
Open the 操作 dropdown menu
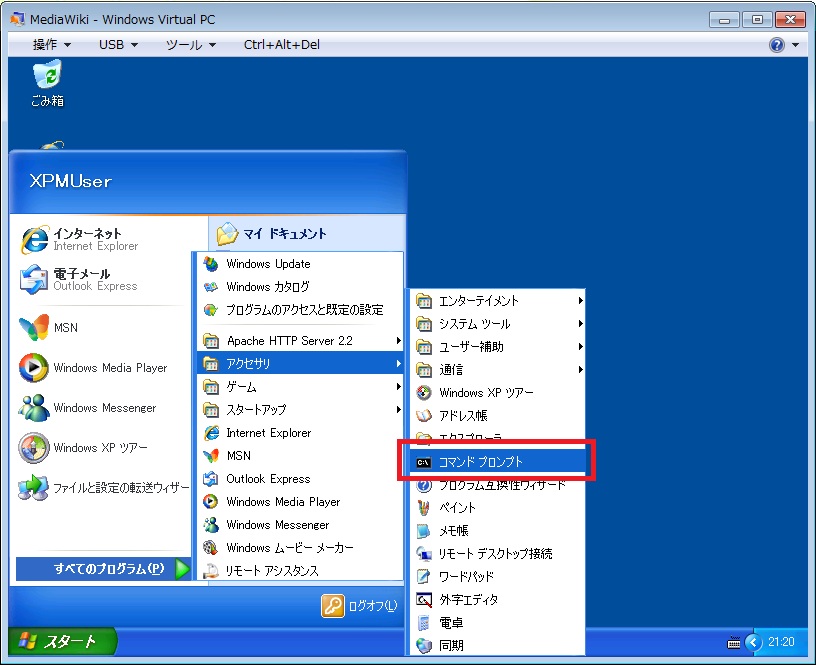[x=52, y=45]
